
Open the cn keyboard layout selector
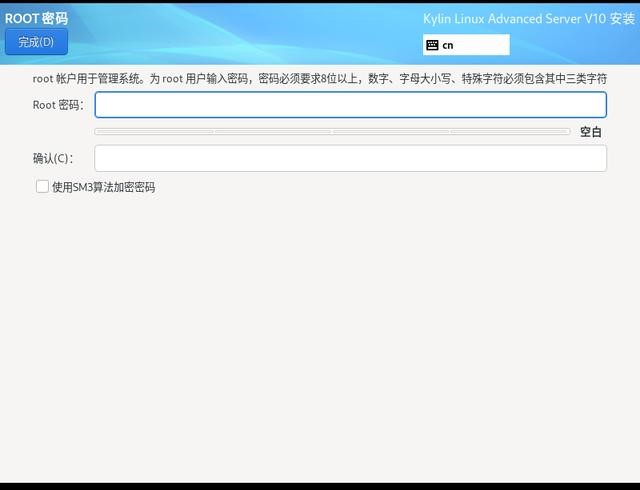(466, 45)
